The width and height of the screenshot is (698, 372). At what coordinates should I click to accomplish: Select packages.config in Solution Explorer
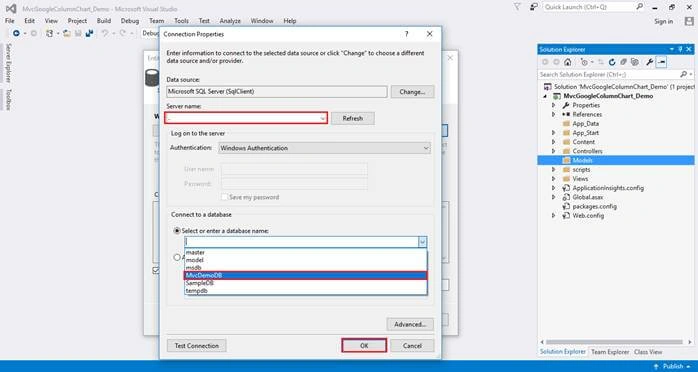(594, 206)
